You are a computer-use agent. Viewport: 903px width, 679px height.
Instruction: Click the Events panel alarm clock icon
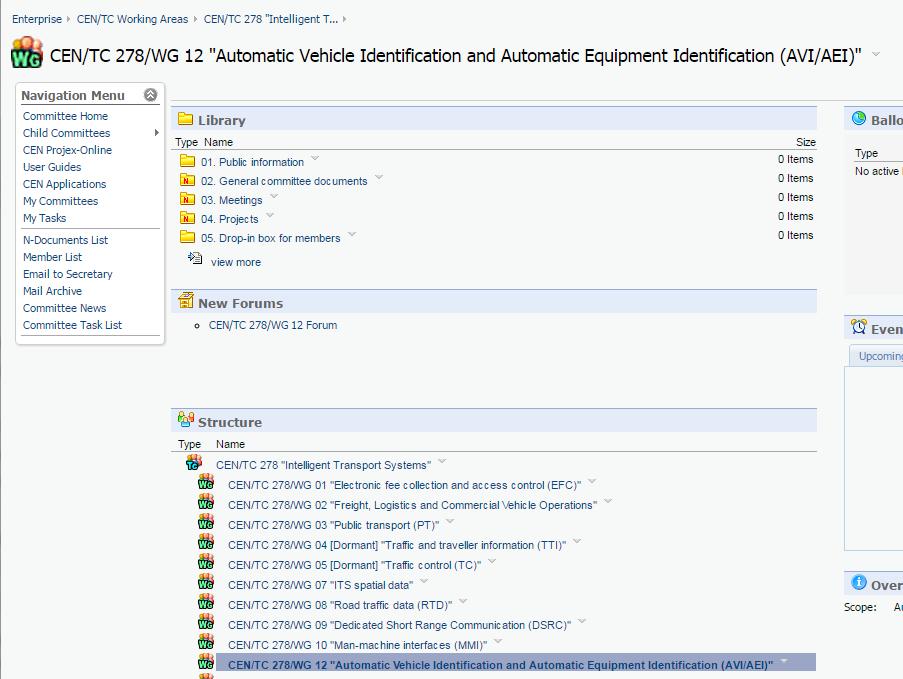pos(859,327)
